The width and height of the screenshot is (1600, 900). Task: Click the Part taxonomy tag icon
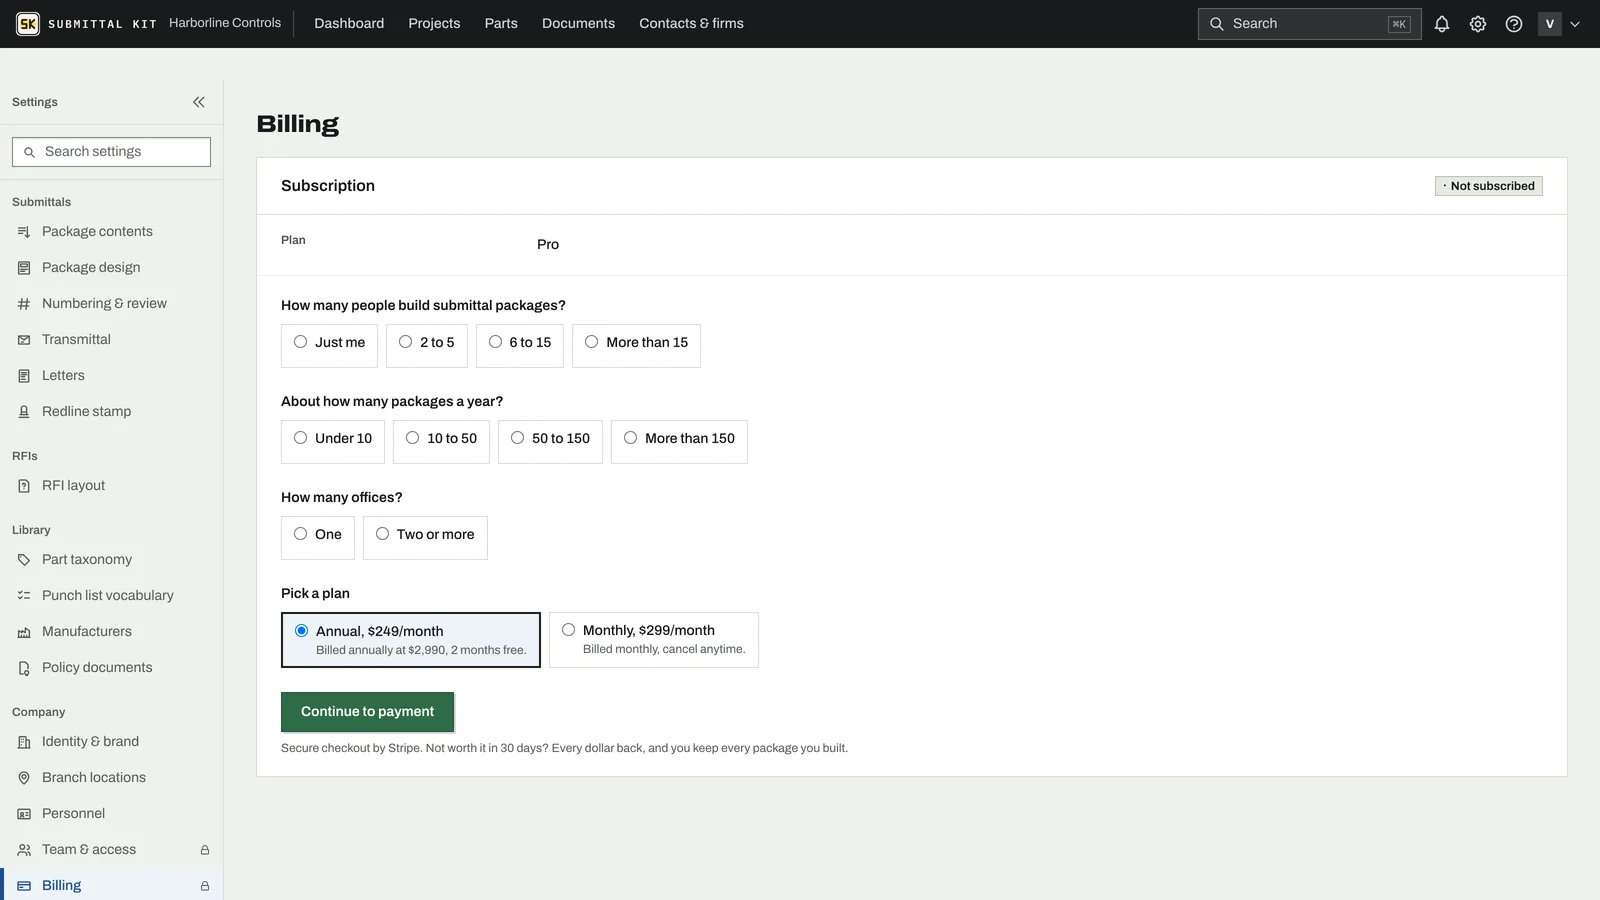click(x=24, y=560)
